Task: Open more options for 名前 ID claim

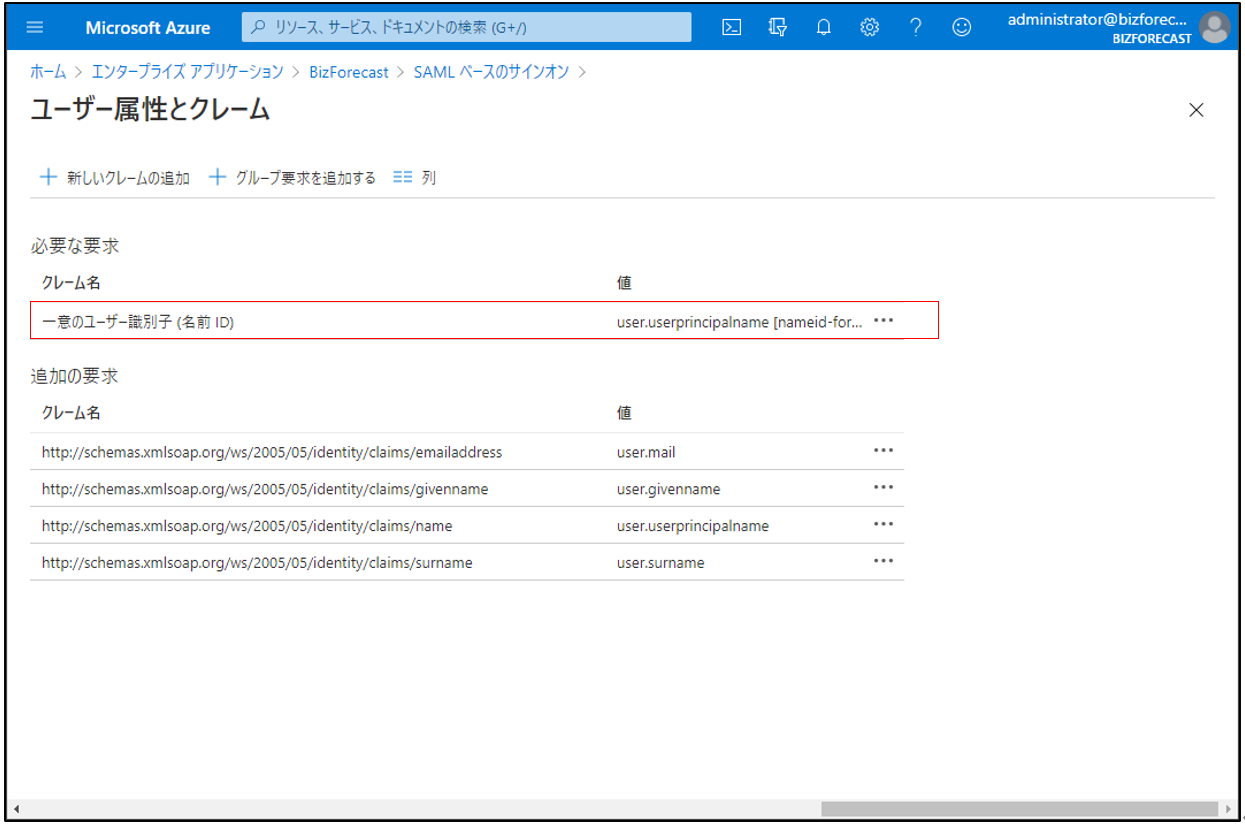Action: tap(883, 321)
